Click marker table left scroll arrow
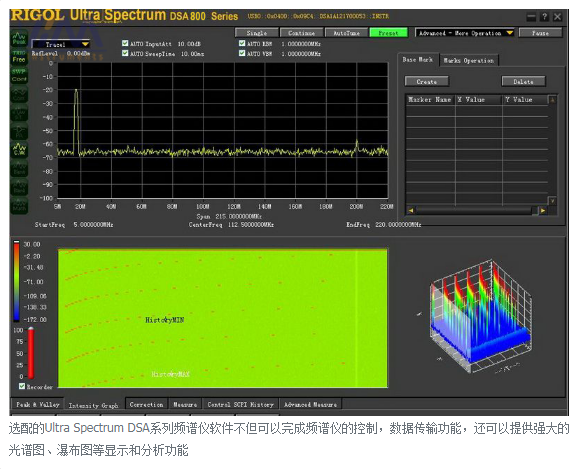This screenshot has width=578, height=469. pos(411,211)
